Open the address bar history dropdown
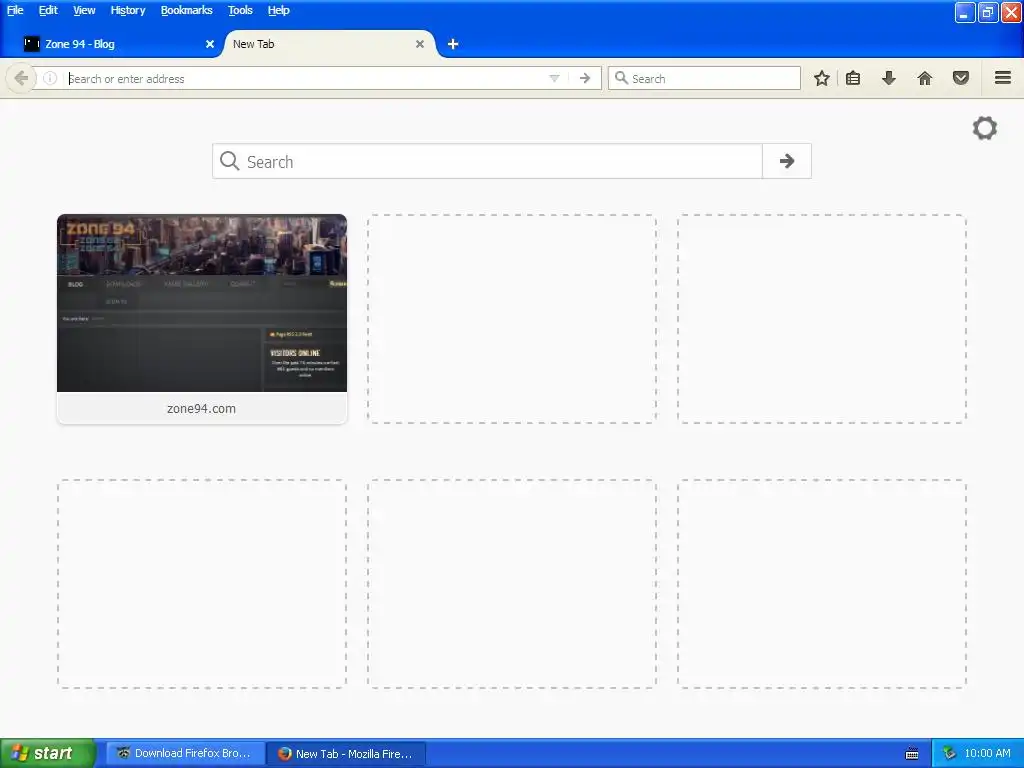Screen dimensions: 1024x768 tap(554, 78)
